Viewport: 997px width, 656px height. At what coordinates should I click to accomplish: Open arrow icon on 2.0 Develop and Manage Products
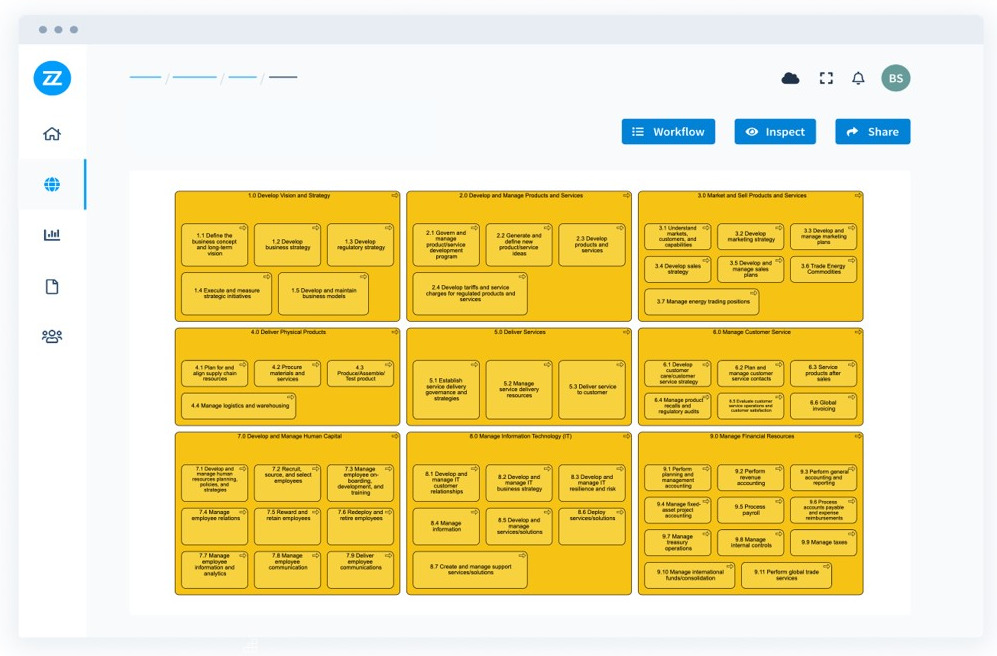click(x=626, y=196)
